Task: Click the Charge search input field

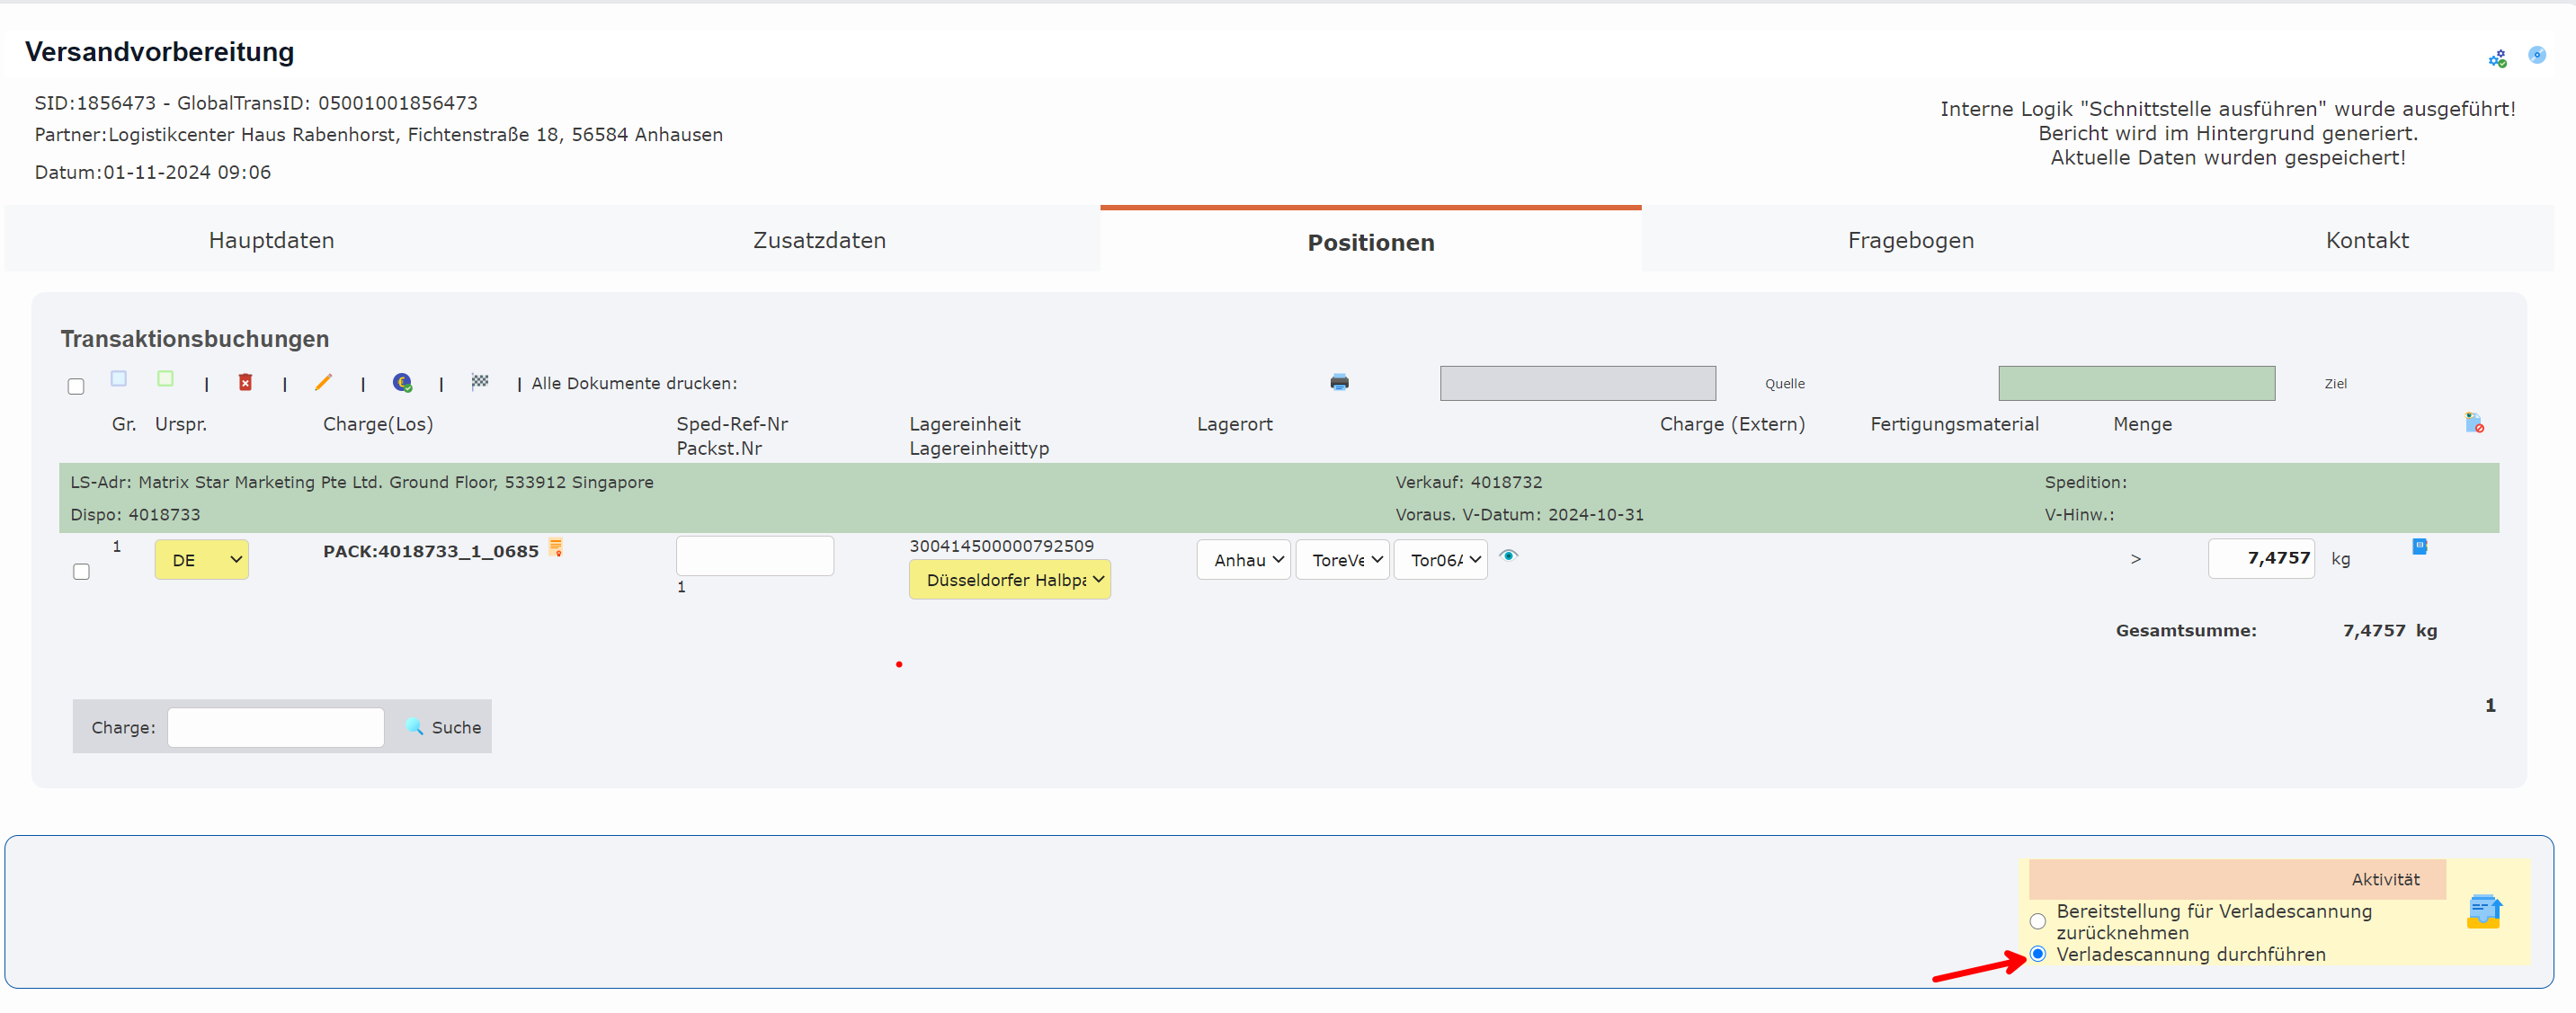Action: [x=276, y=727]
